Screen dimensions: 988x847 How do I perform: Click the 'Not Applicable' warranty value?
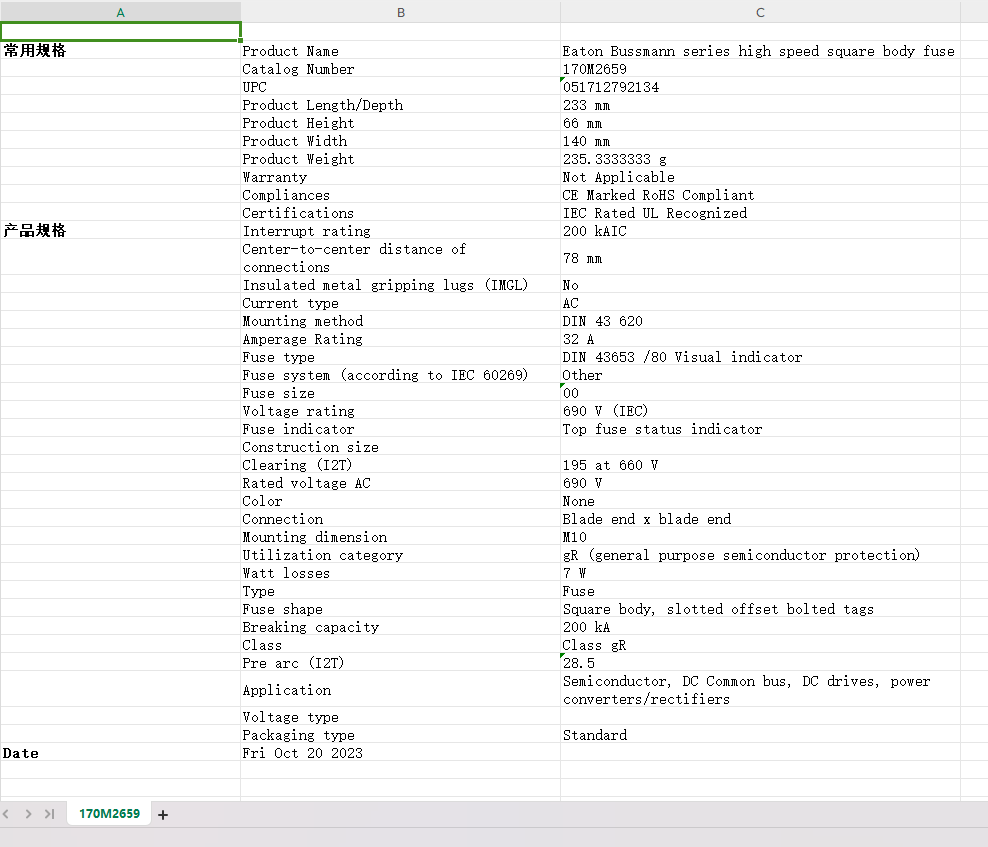(x=760, y=177)
